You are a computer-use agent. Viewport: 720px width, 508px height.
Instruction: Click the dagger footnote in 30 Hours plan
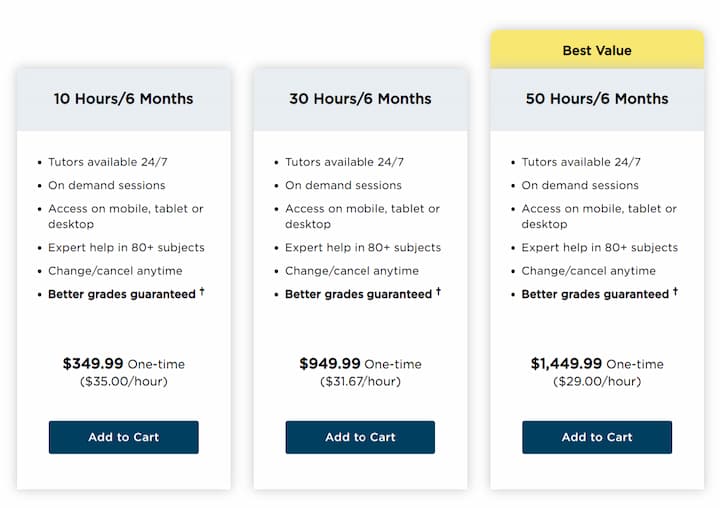(439, 291)
